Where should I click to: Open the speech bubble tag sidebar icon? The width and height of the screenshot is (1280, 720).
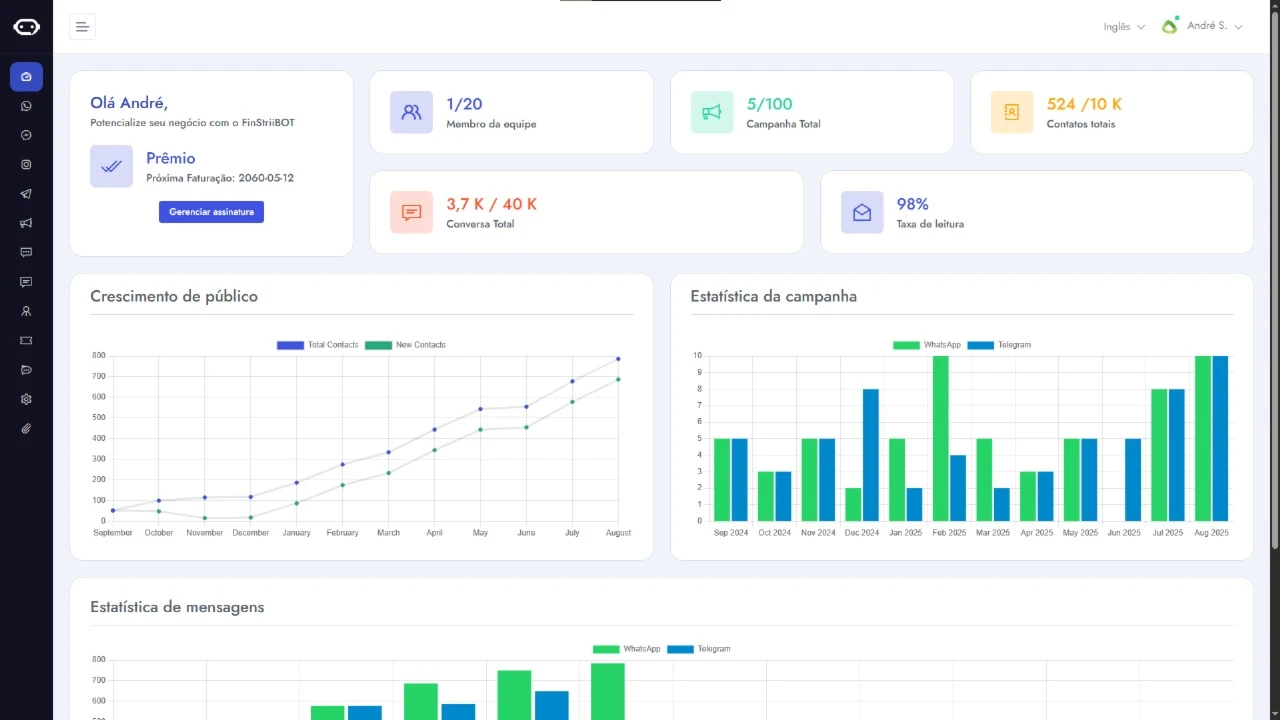click(26, 370)
